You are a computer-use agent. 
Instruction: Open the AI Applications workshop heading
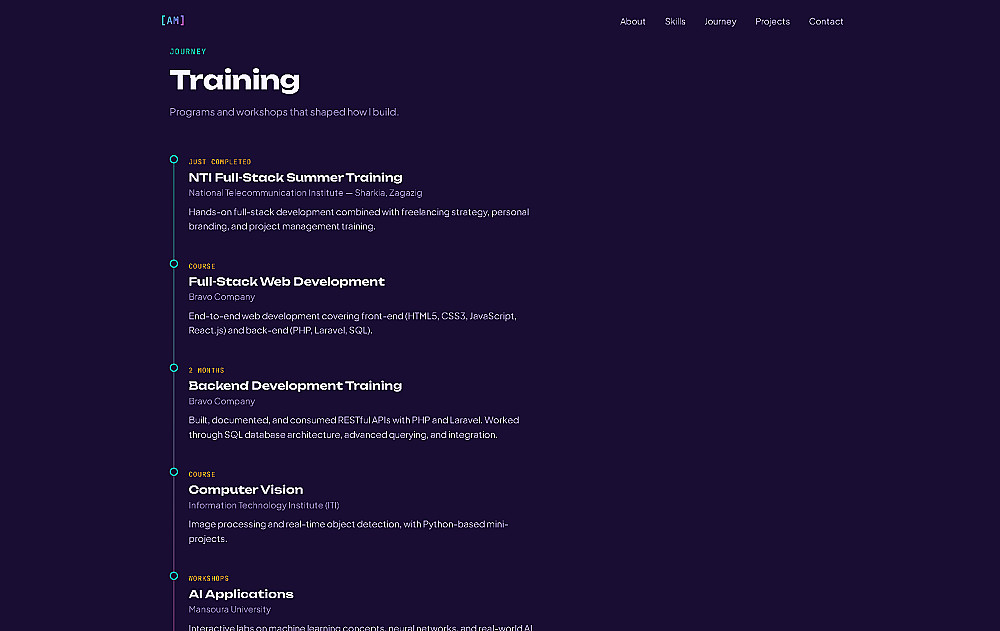coord(241,594)
